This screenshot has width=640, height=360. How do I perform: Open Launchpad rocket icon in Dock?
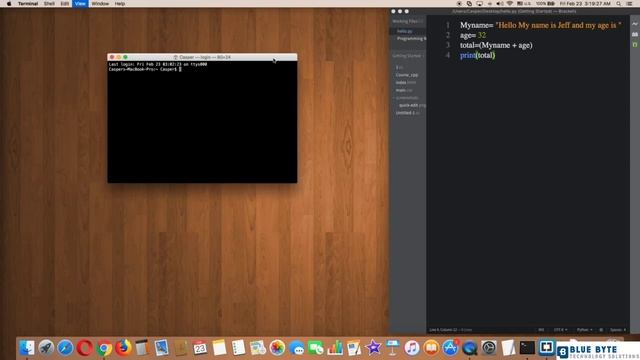pos(46,348)
